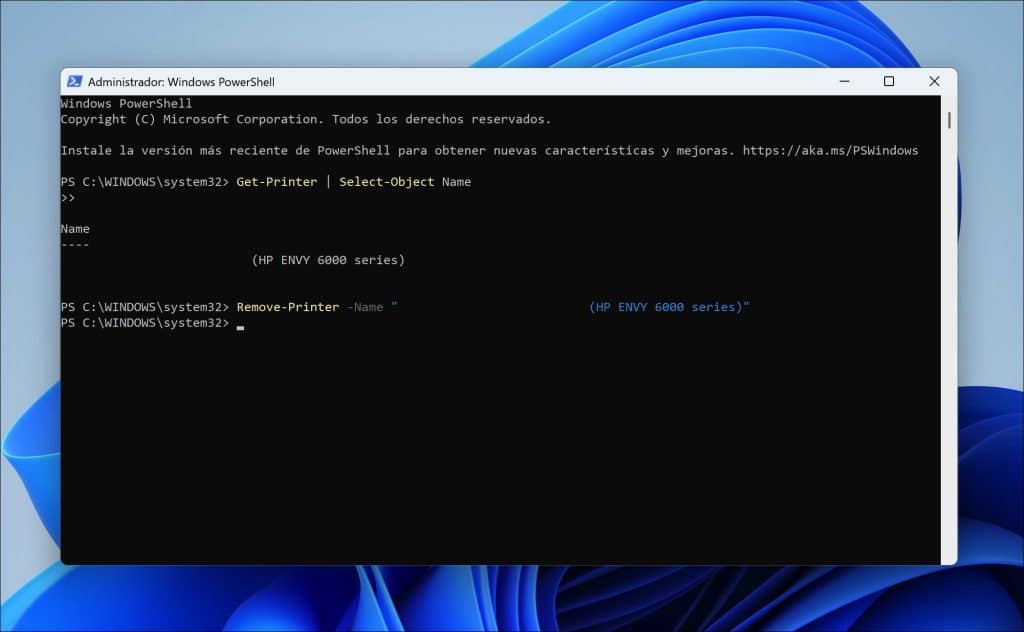The image size is (1024, 632).
Task: Click the title 'Administrador: Windows PowerShell'
Action: (181, 82)
